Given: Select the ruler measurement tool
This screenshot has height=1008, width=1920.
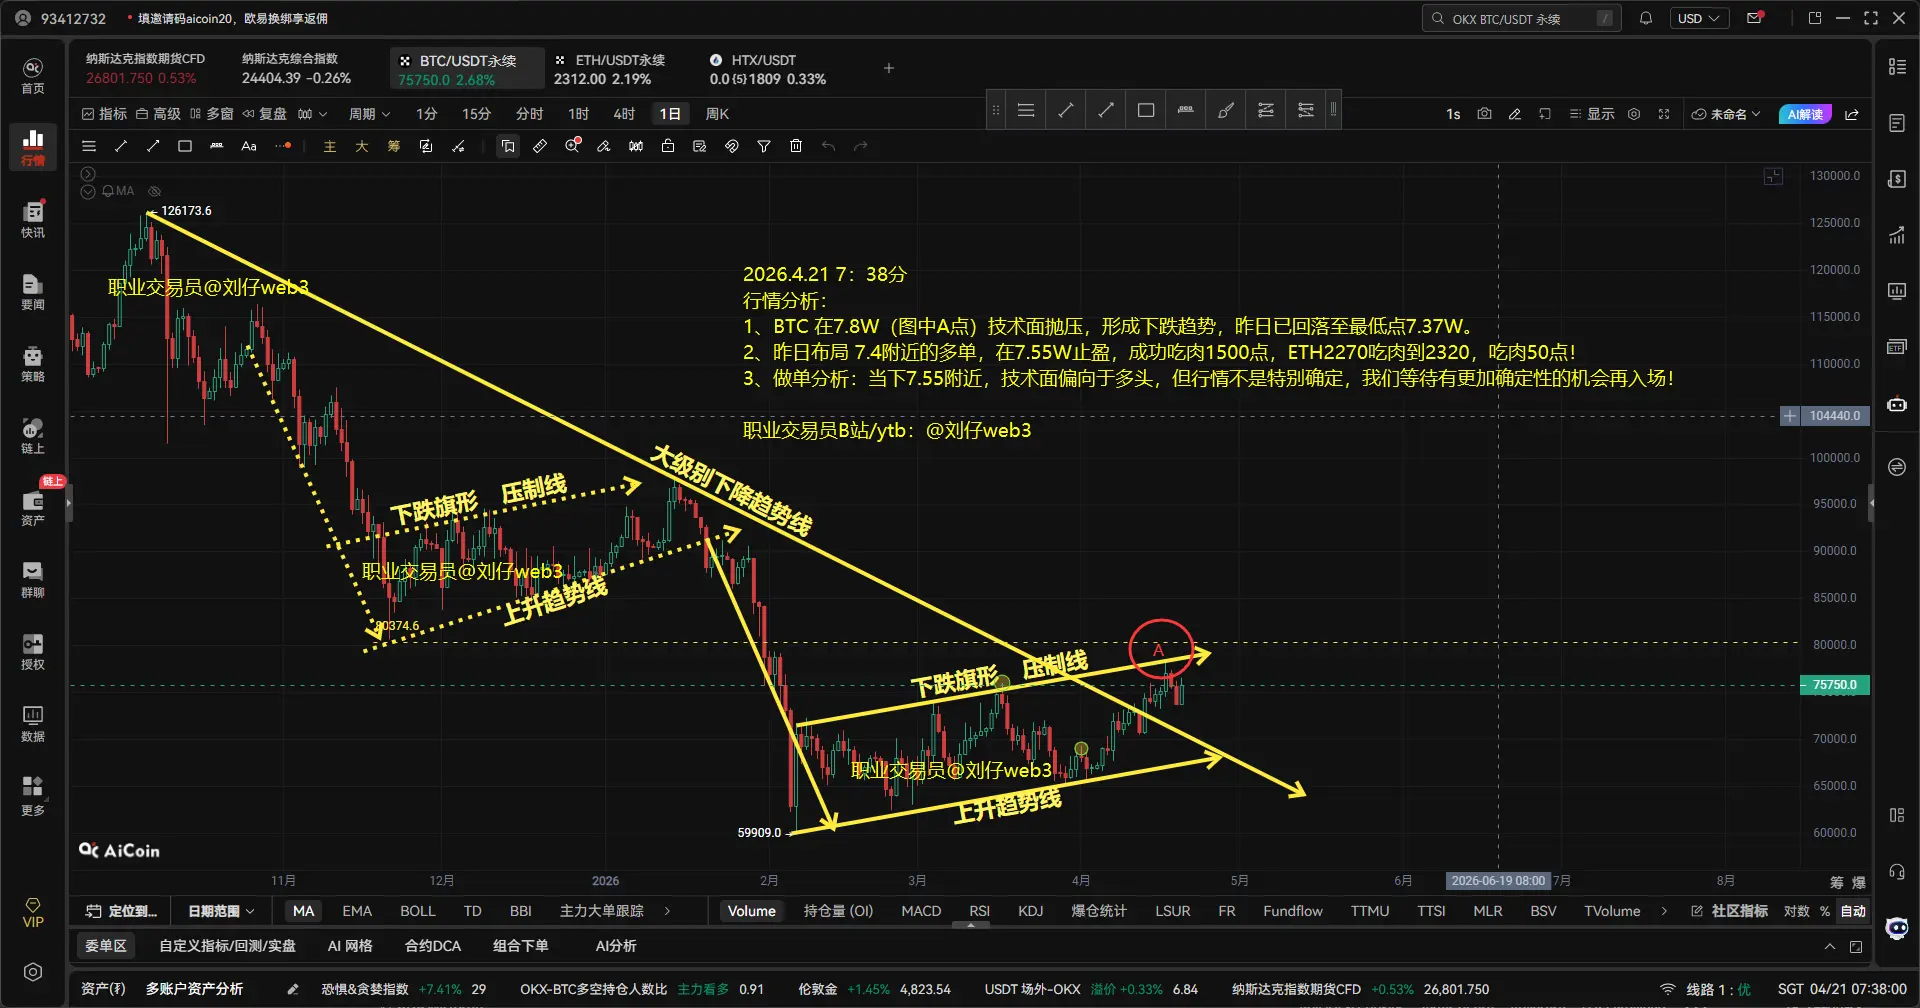Looking at the screenshot, I should [x=540, y=146].
